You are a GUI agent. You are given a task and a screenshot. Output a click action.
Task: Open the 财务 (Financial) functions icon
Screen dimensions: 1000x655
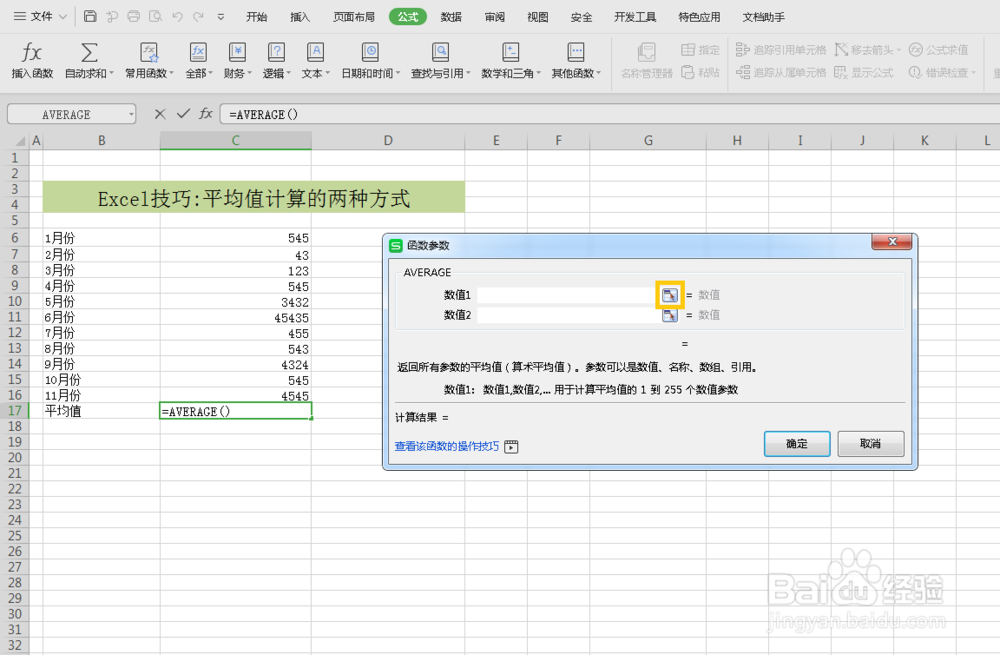pyautogui.click(x=237, y=60)
